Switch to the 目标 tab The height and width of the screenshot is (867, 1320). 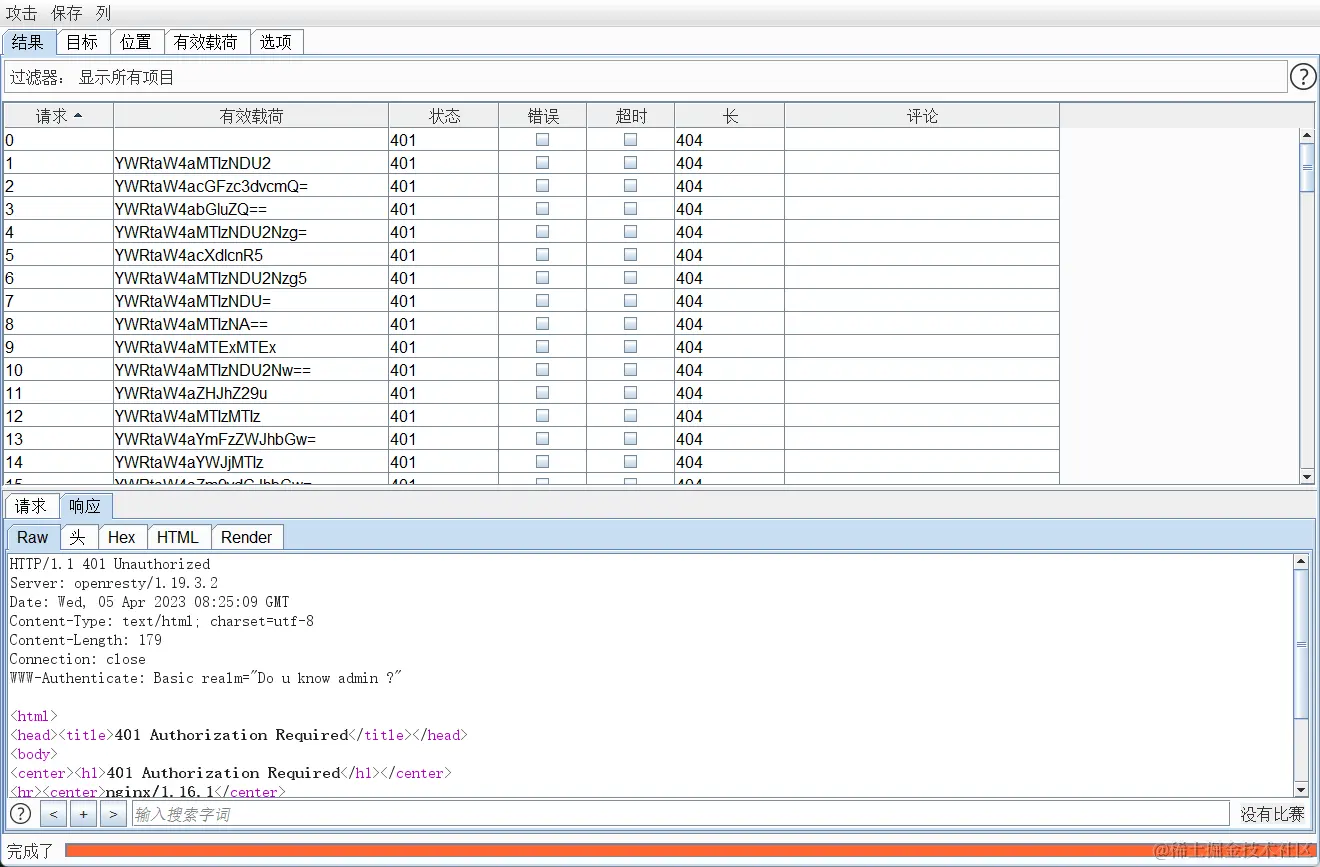(x=83, y=42)
